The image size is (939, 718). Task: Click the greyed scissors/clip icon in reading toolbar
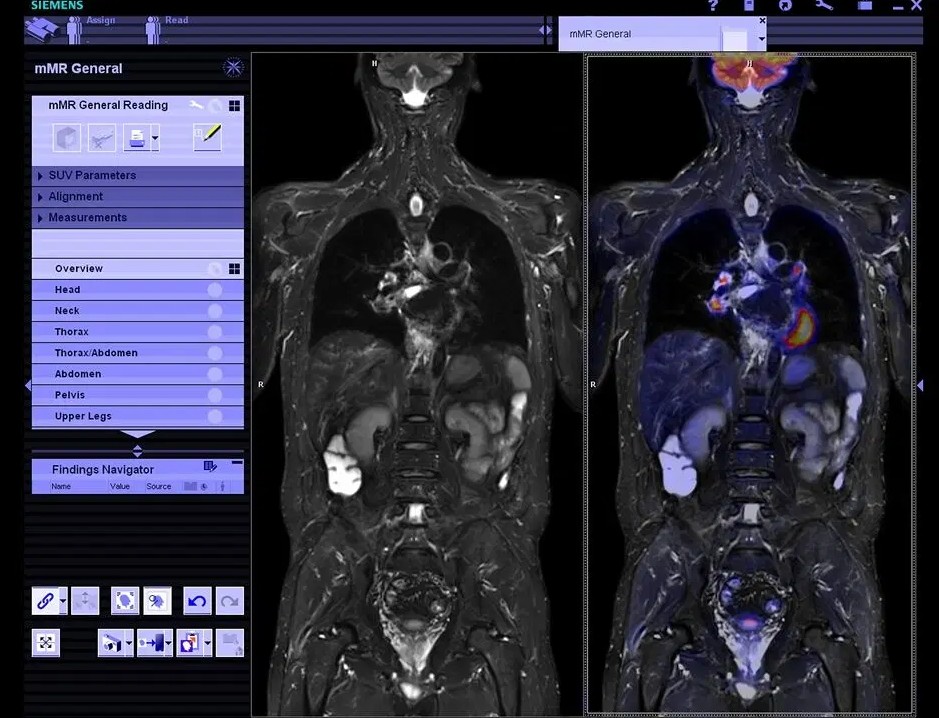click(102, 138)
